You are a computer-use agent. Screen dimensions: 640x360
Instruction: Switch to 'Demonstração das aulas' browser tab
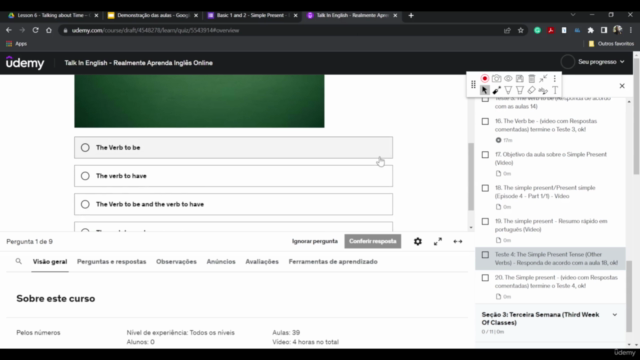(x=153, y=16)
